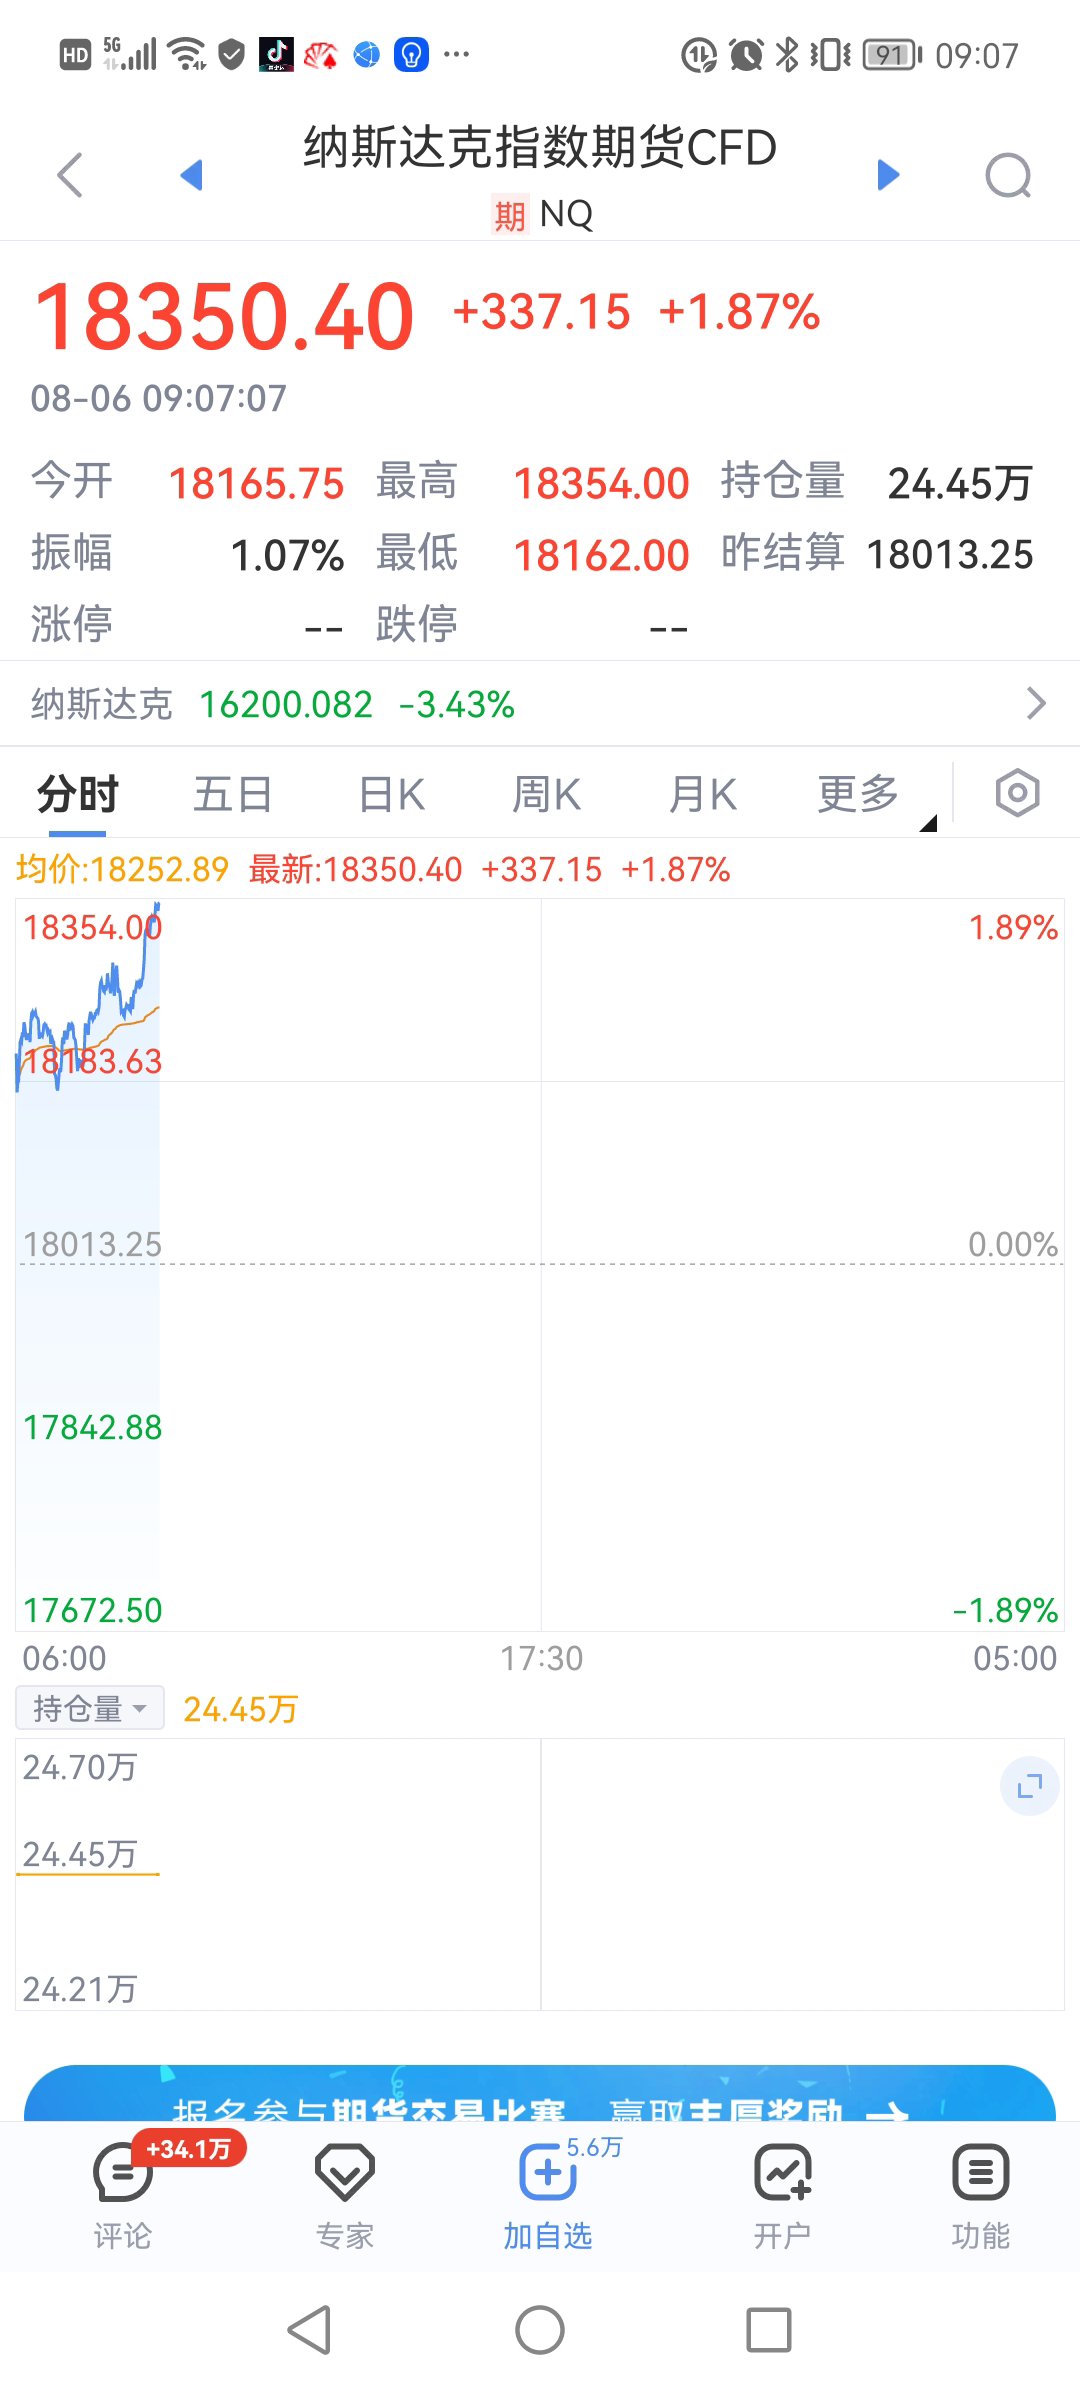Switch to the 日K tab
The image size is (1080, 2388).
pos(391,796)
